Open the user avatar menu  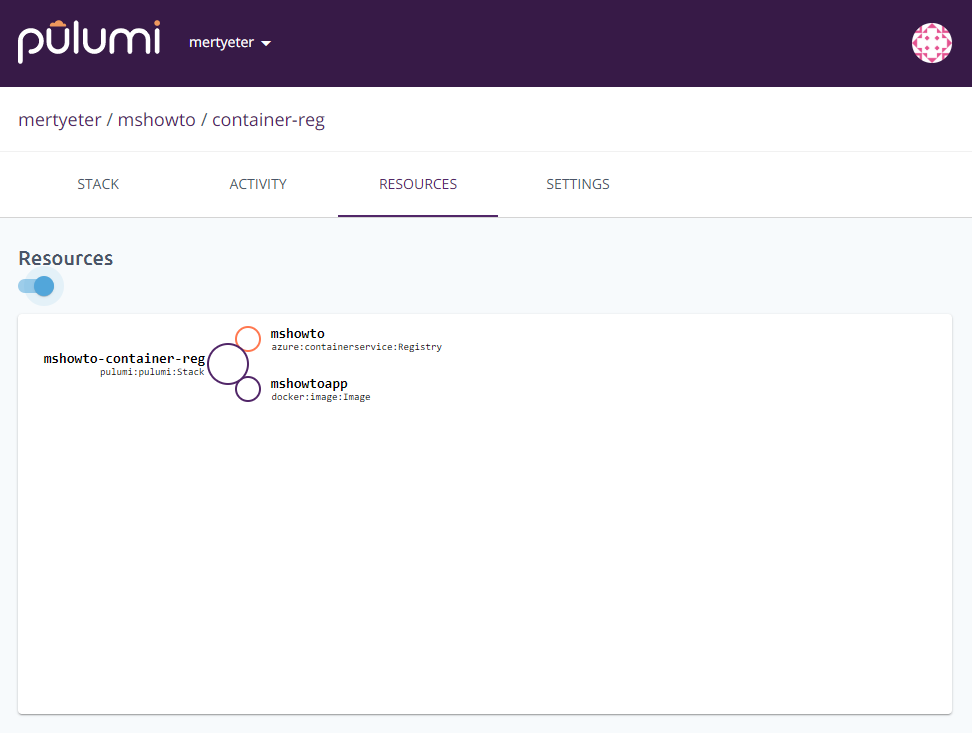931,43
